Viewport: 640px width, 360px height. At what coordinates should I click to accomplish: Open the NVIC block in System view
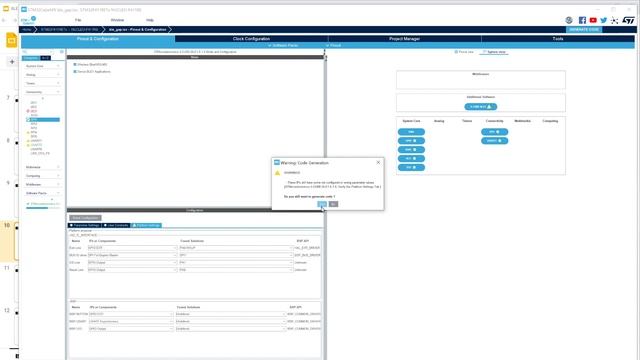coord(411,150)
